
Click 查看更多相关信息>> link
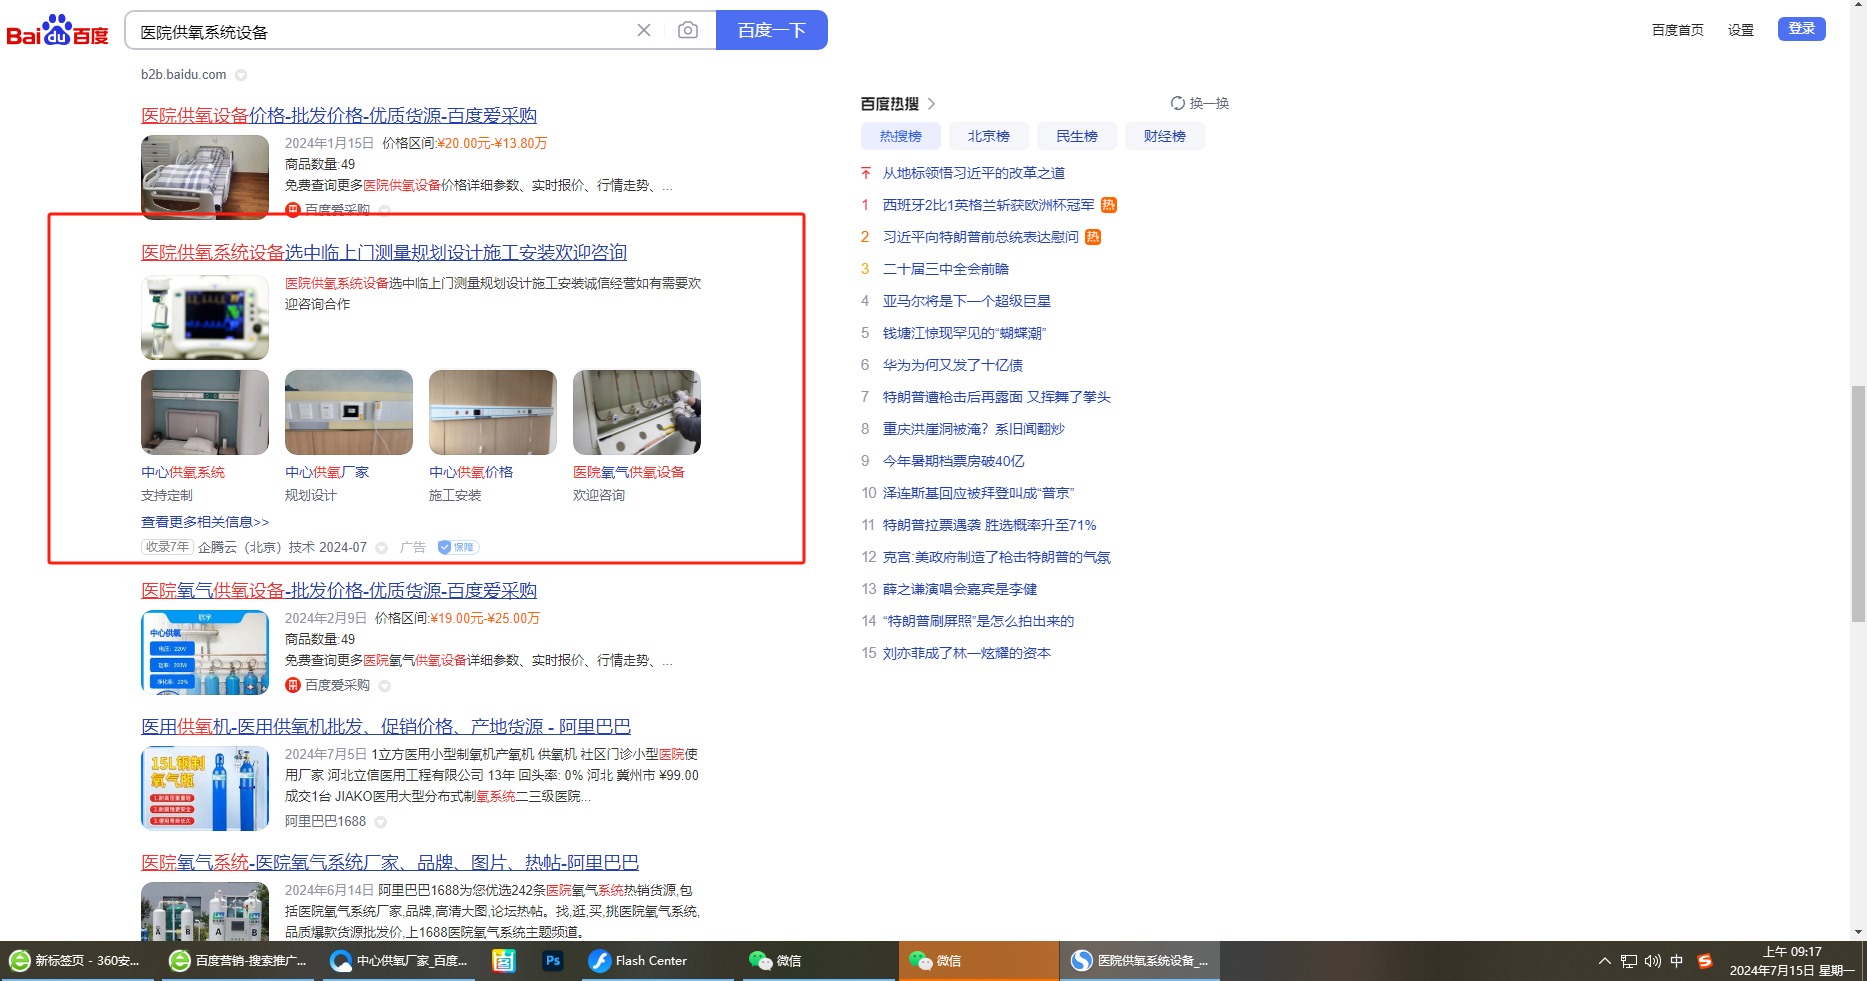click(205, 522)
